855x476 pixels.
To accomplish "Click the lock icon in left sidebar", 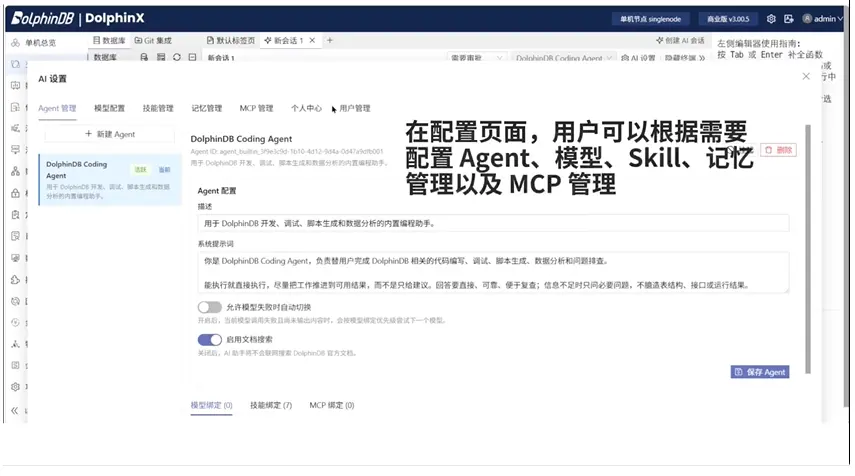I will point(15,193).
